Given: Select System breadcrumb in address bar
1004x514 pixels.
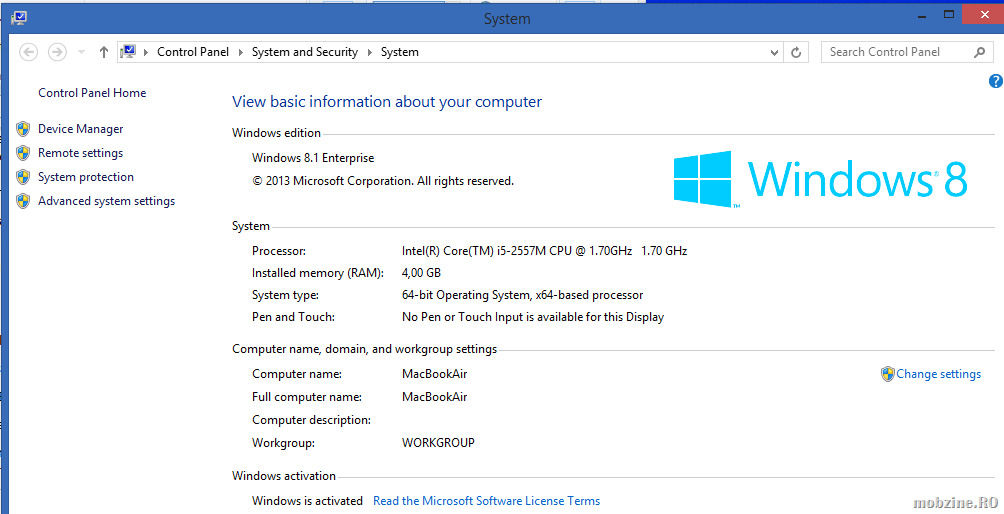Looking at the screenshot, I should click(x=400, y=52).
